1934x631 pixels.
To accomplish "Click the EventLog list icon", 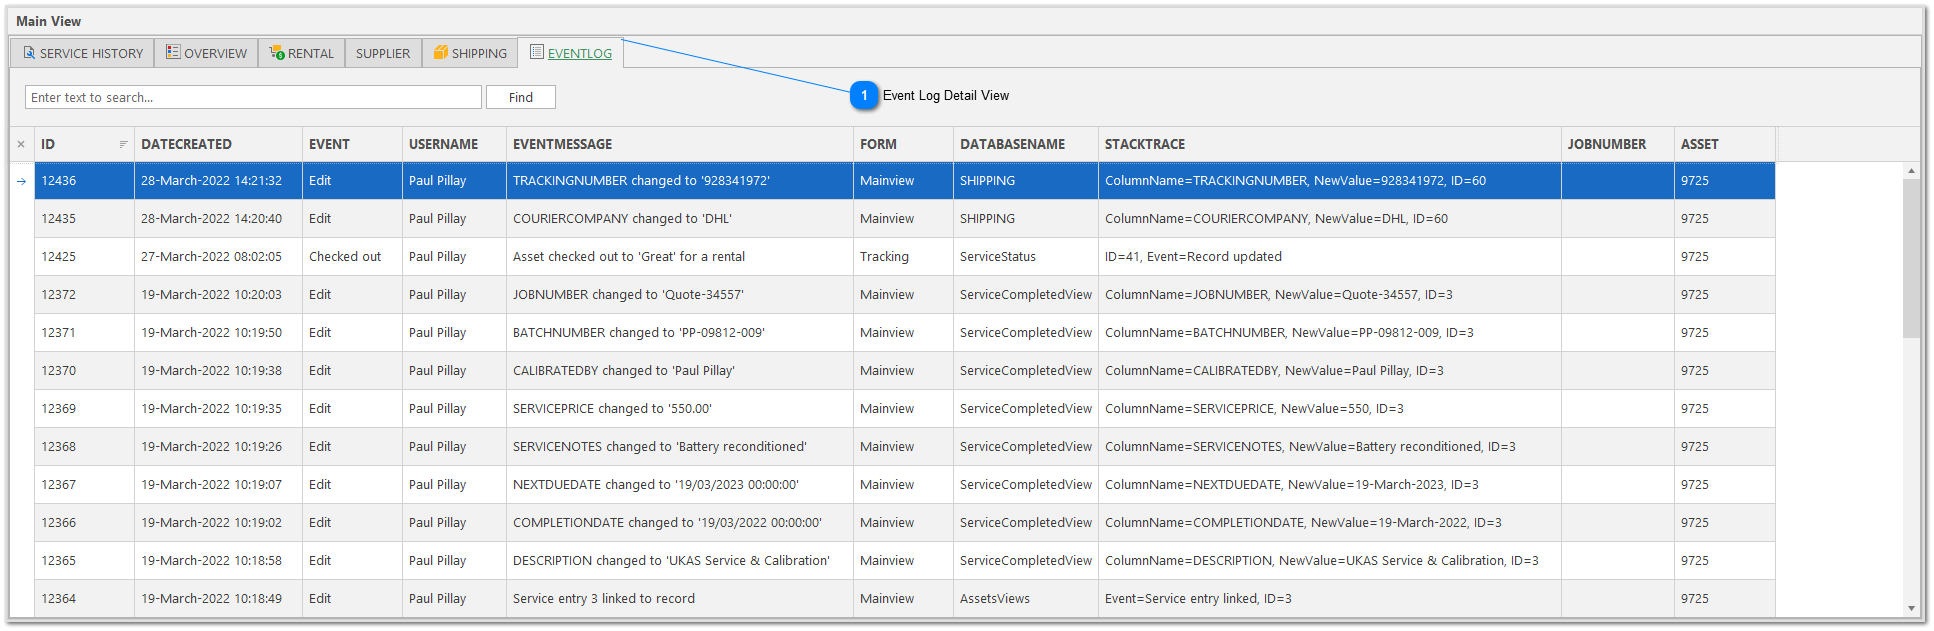I will click(537, 52).
